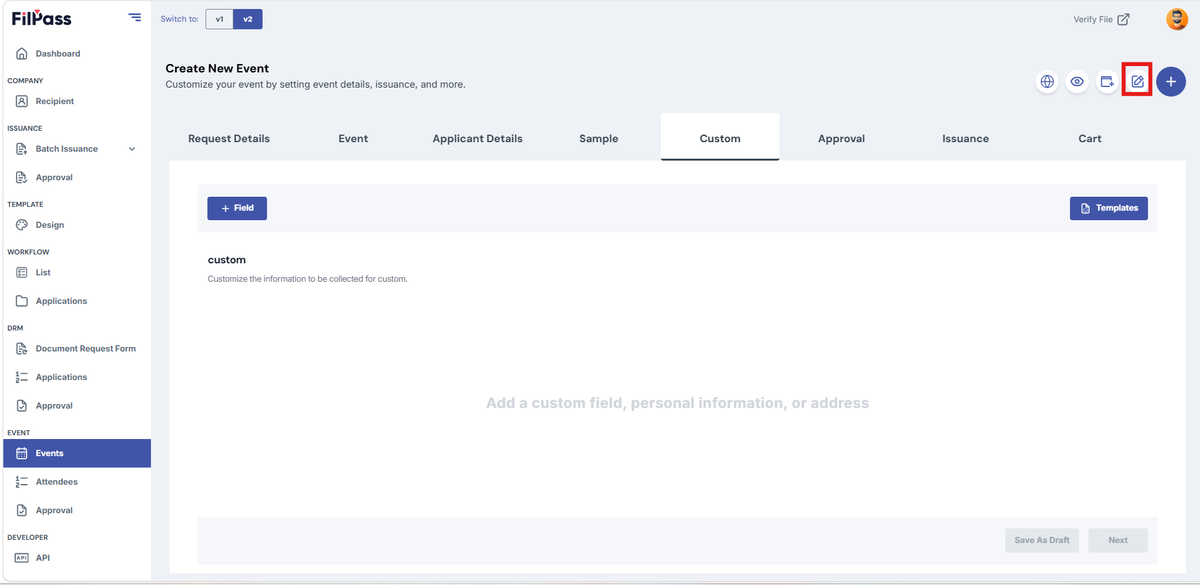Click the Workflow Applications folder icon

click(22, 301)
